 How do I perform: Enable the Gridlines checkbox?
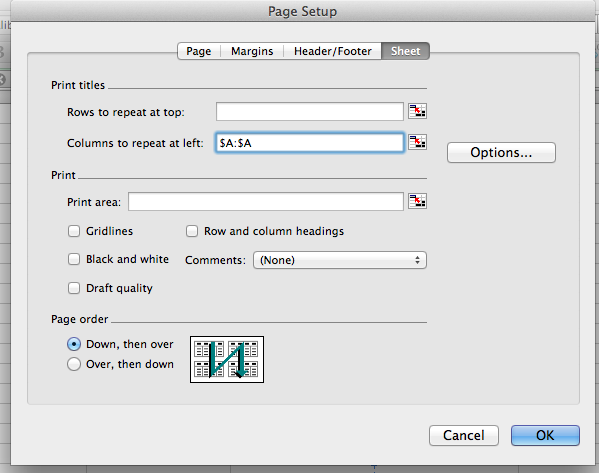point(74,231)
